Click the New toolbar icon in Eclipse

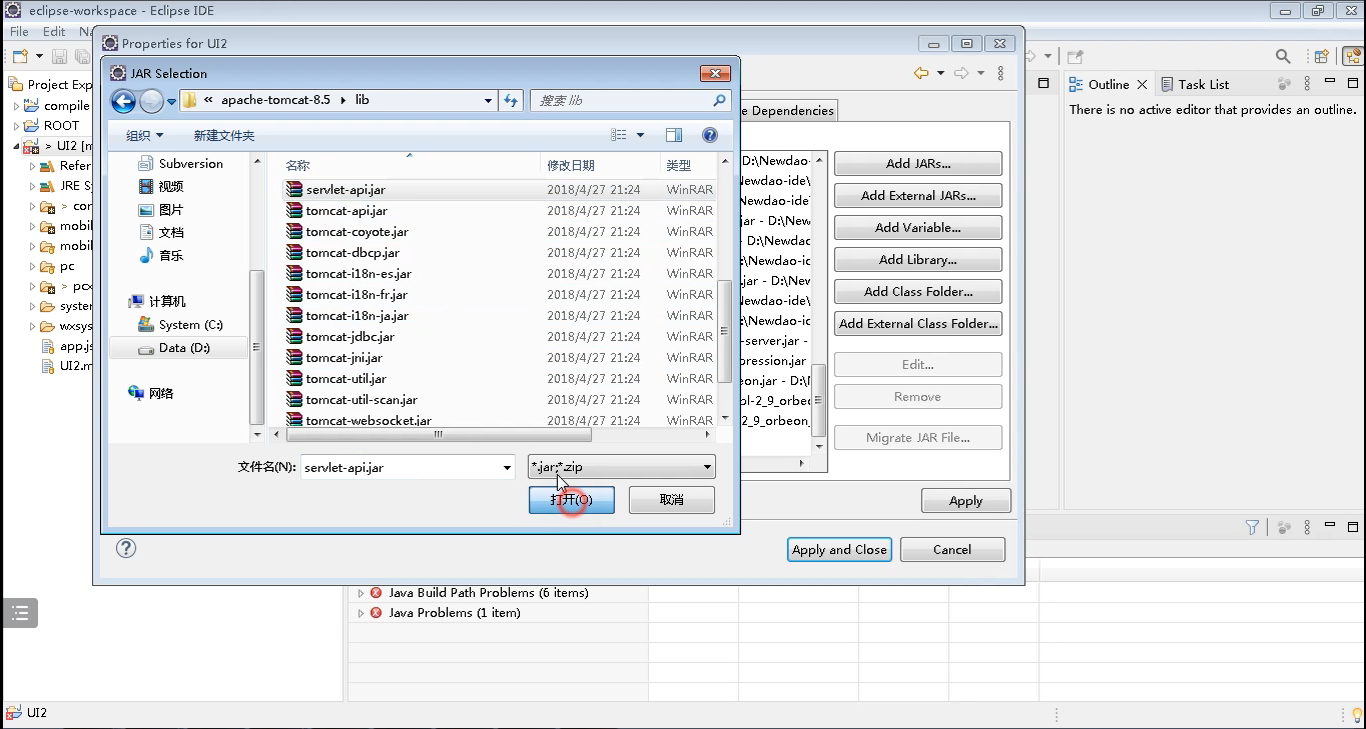20,57
